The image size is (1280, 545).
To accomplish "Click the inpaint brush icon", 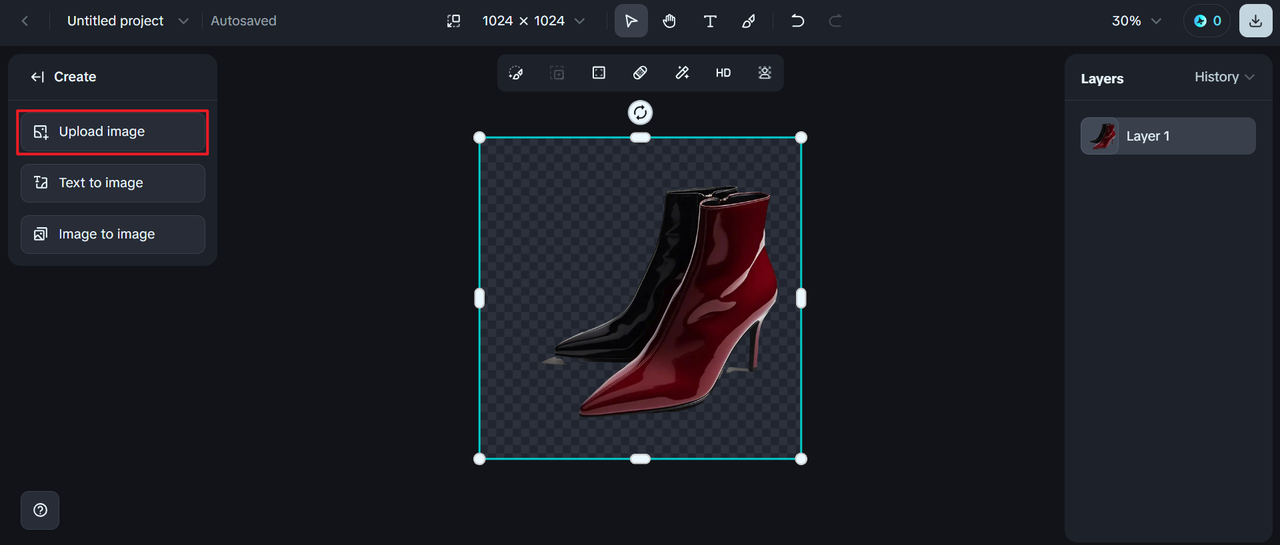I will [x=516, y=73].
